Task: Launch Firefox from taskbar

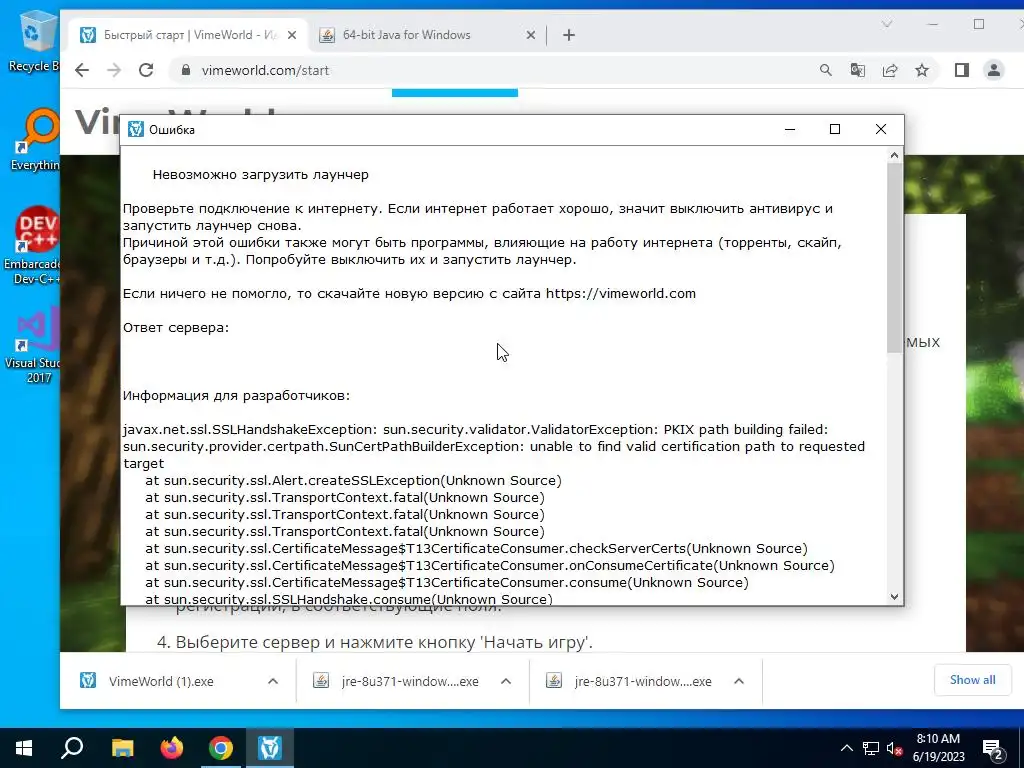Action: [x=172, y=748]
